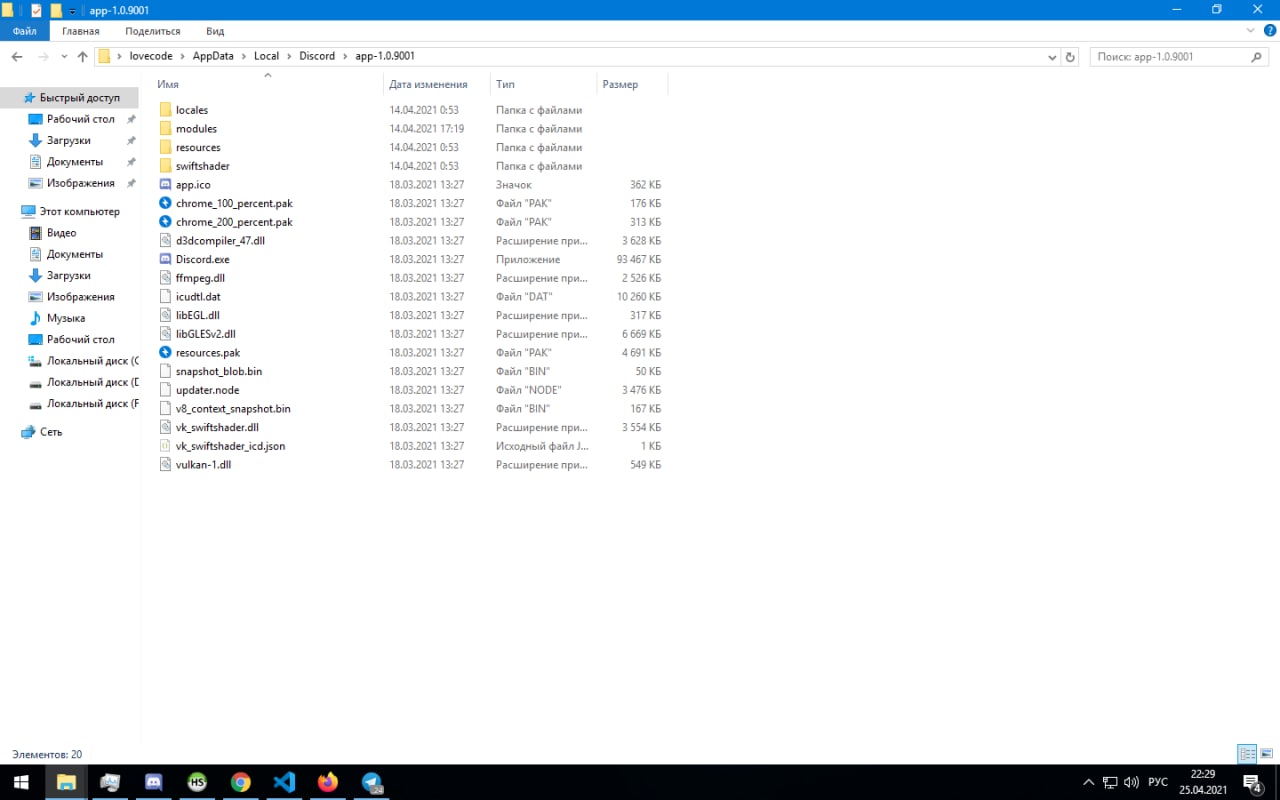
Task: Open Изображения under Быстрый доступ
Action: tap(80, 183)
